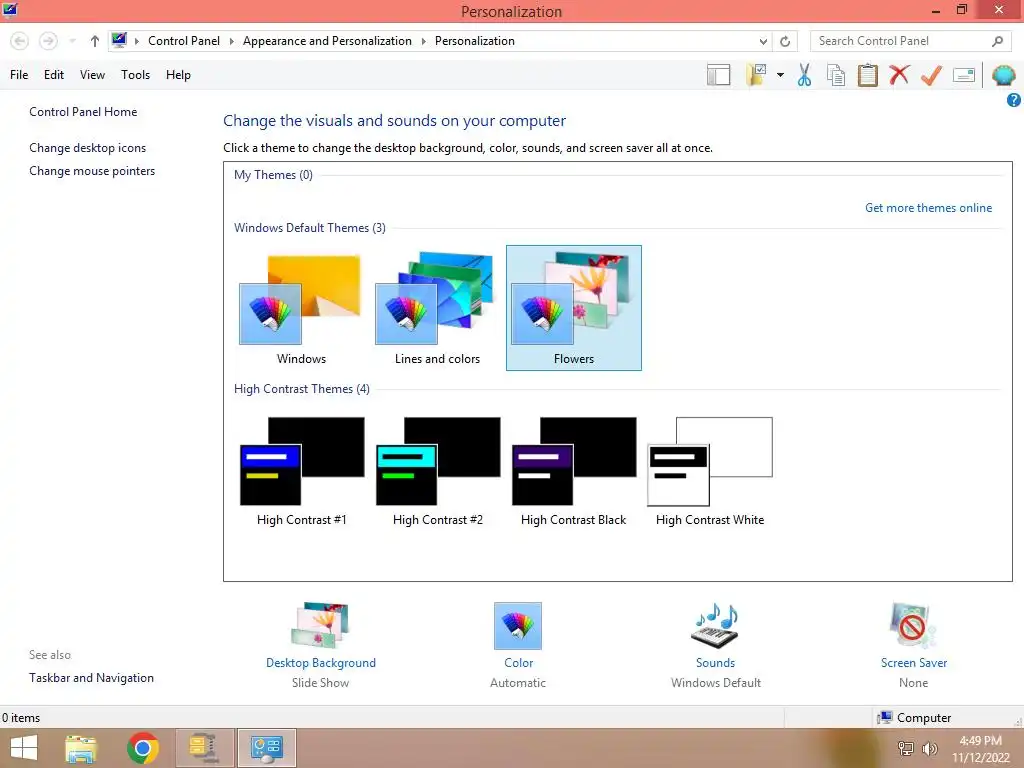
Task: Click the Up one level arrow
Action: click(95, 41)
